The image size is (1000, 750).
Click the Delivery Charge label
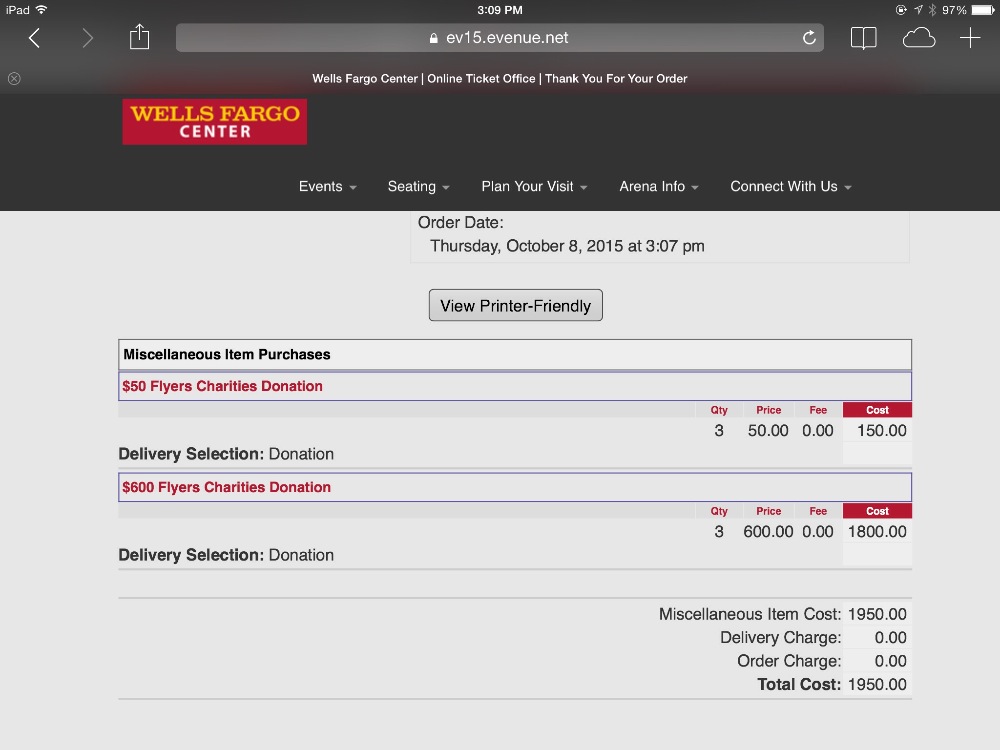pyautogui.click(x=780, y=638)
